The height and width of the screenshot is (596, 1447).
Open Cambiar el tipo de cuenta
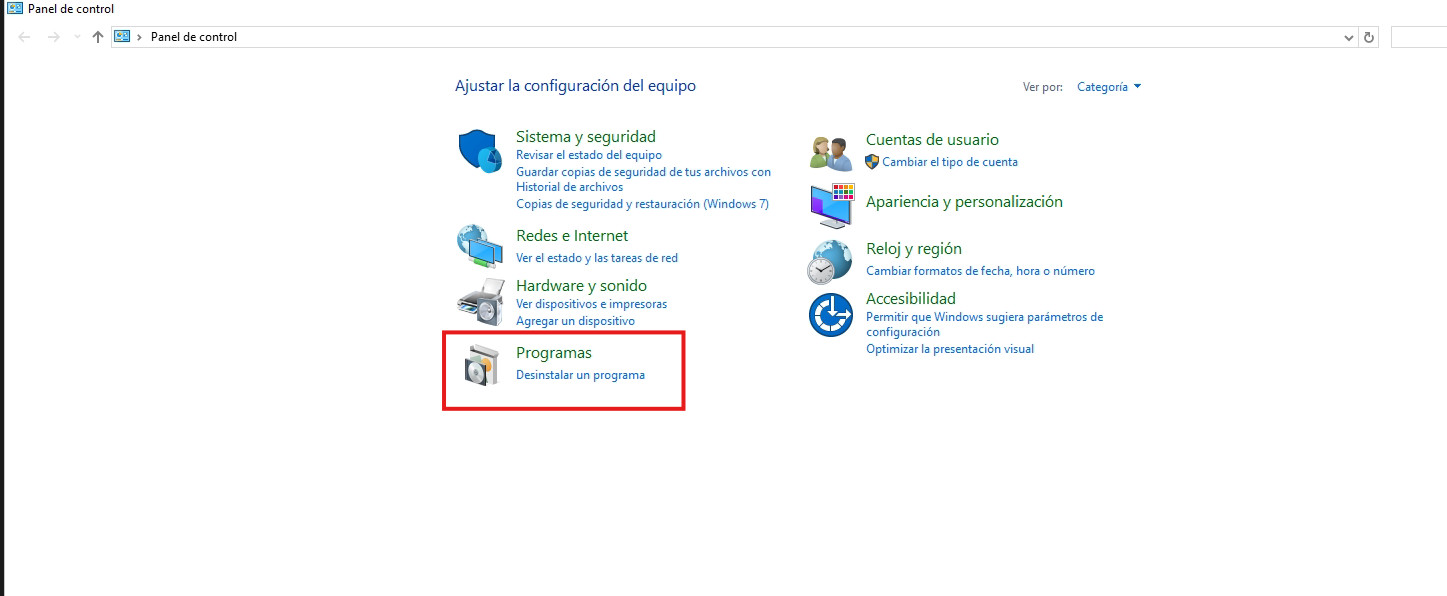[x=949, y=162]
